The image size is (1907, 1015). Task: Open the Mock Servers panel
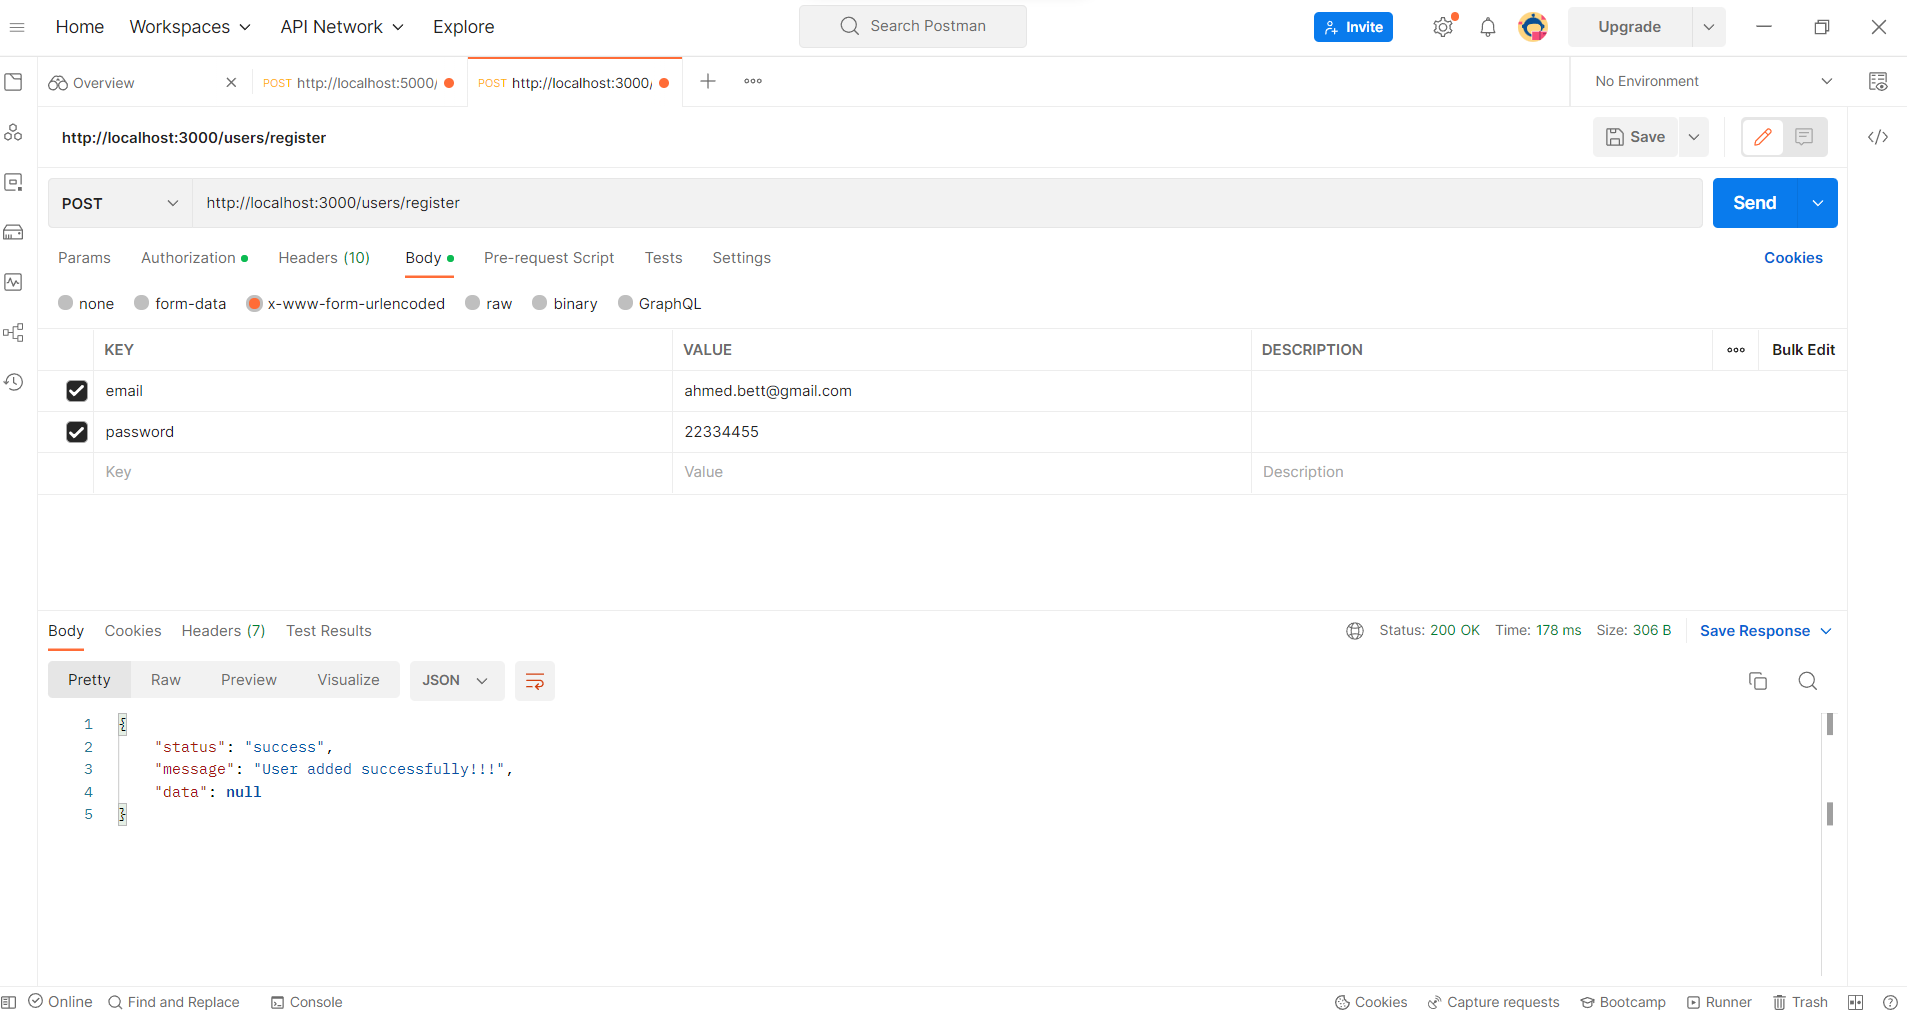click(x=14, y=232)
